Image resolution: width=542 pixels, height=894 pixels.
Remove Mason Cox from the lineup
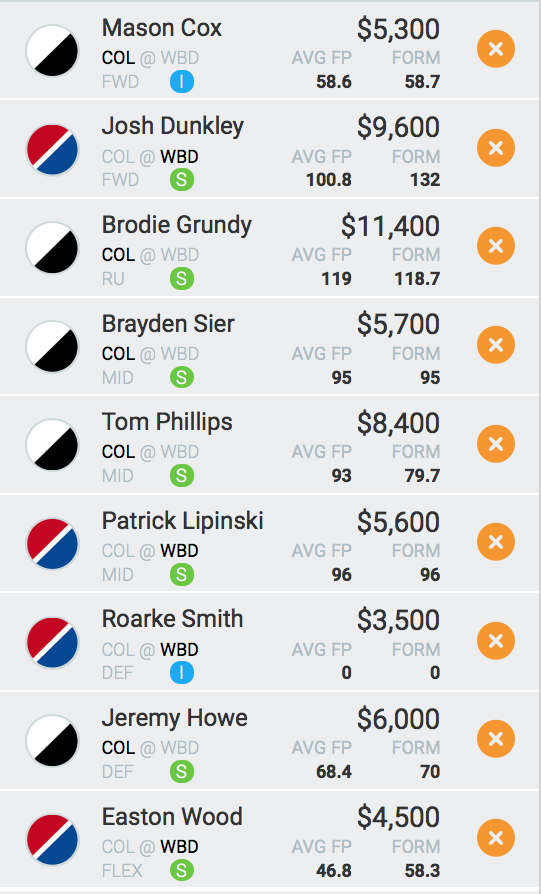[x=496, y=50]
